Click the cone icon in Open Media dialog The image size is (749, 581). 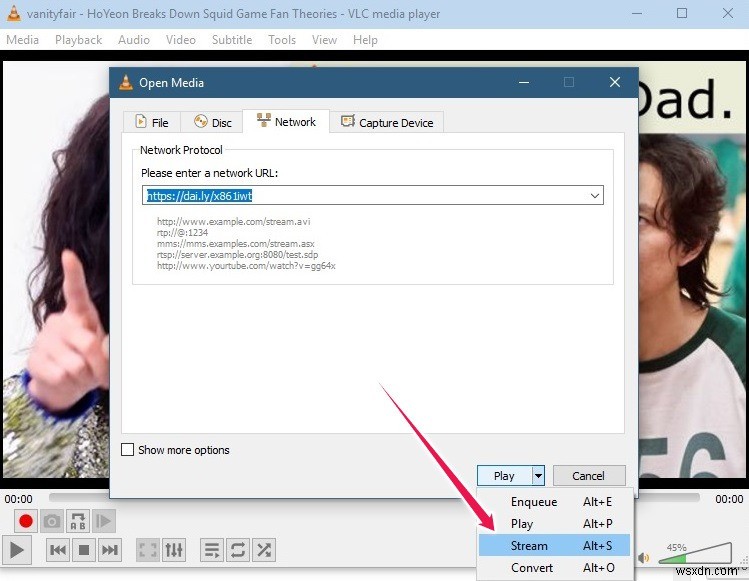pos(126,83)
